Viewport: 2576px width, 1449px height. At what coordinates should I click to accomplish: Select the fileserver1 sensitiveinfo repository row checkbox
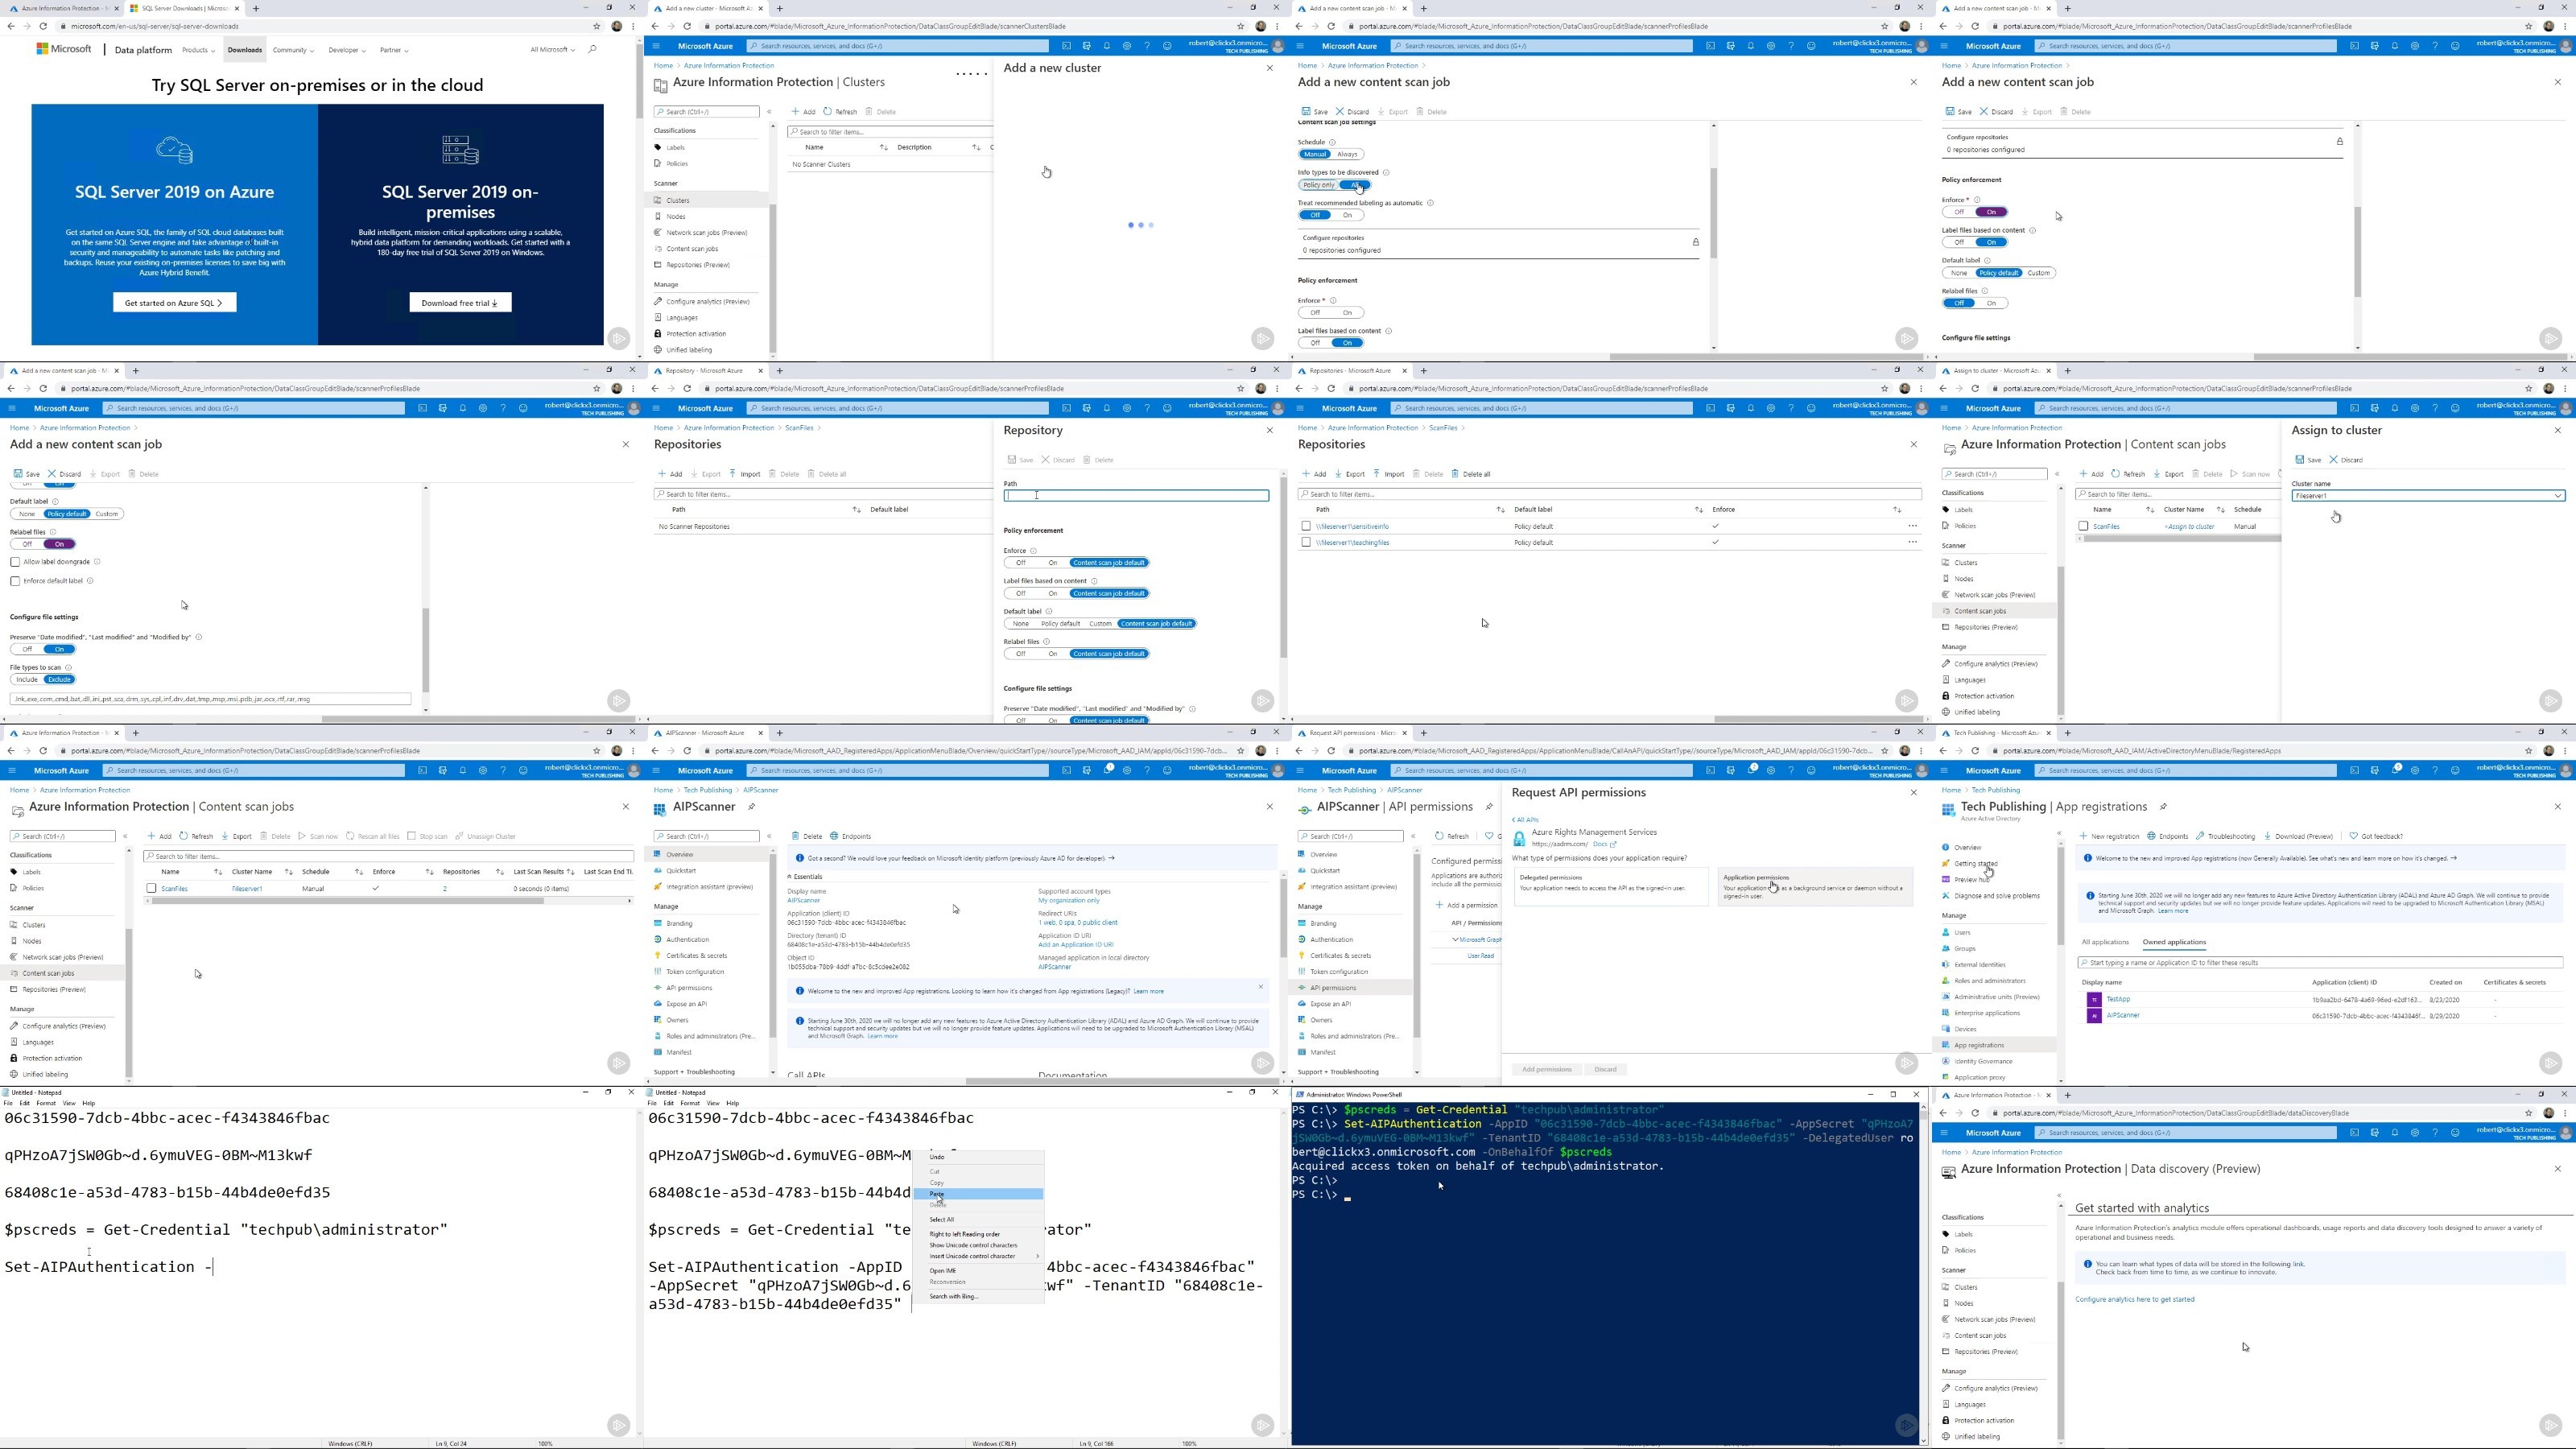point(1306,526)
